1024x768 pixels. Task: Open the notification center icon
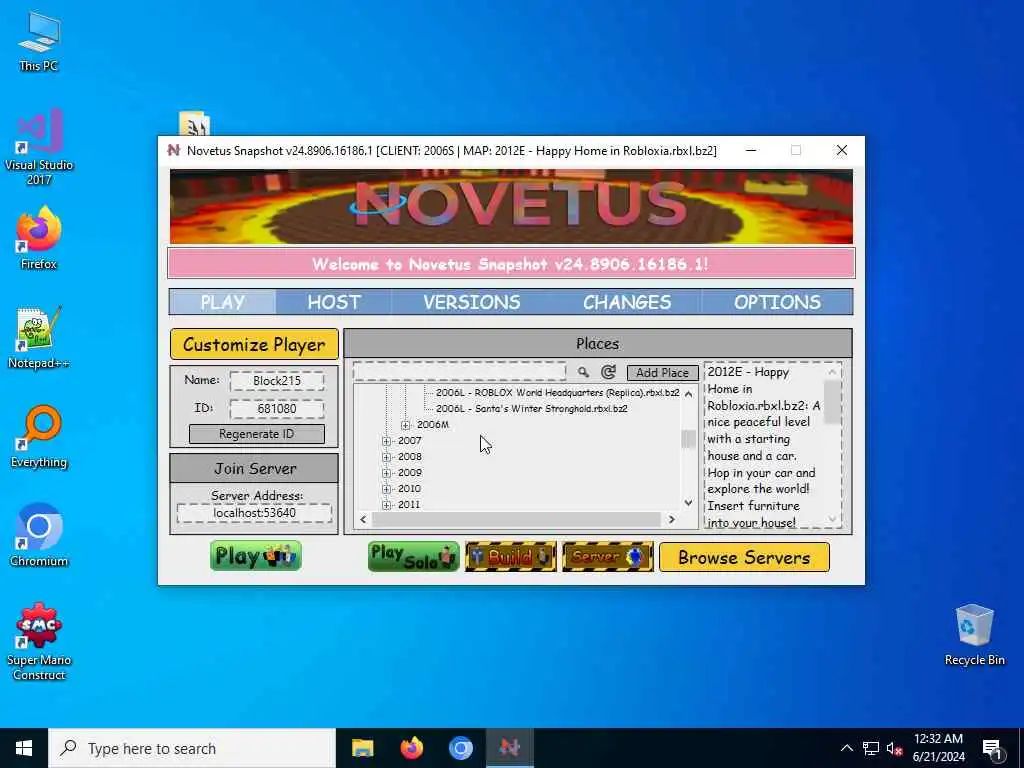tap(992, 748)
